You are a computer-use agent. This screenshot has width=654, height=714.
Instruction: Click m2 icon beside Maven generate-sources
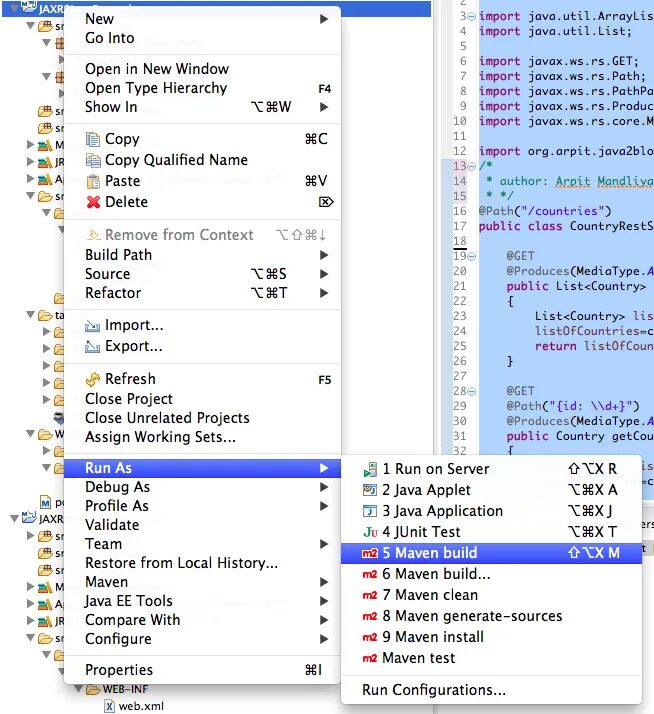[x=370, y=616]
